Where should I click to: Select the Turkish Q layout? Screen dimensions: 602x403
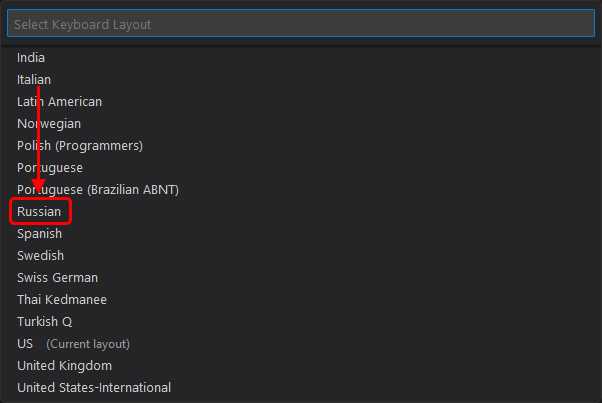click(x=44, y=322)
